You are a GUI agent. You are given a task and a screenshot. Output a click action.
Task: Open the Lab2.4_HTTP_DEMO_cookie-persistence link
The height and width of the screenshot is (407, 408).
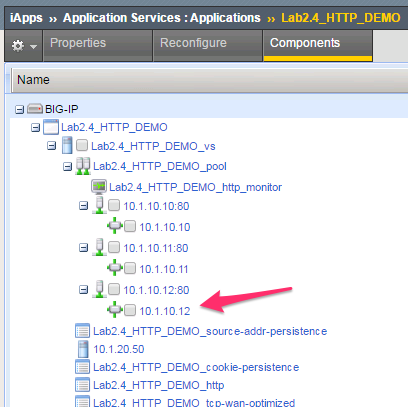[x=196, y=367]
